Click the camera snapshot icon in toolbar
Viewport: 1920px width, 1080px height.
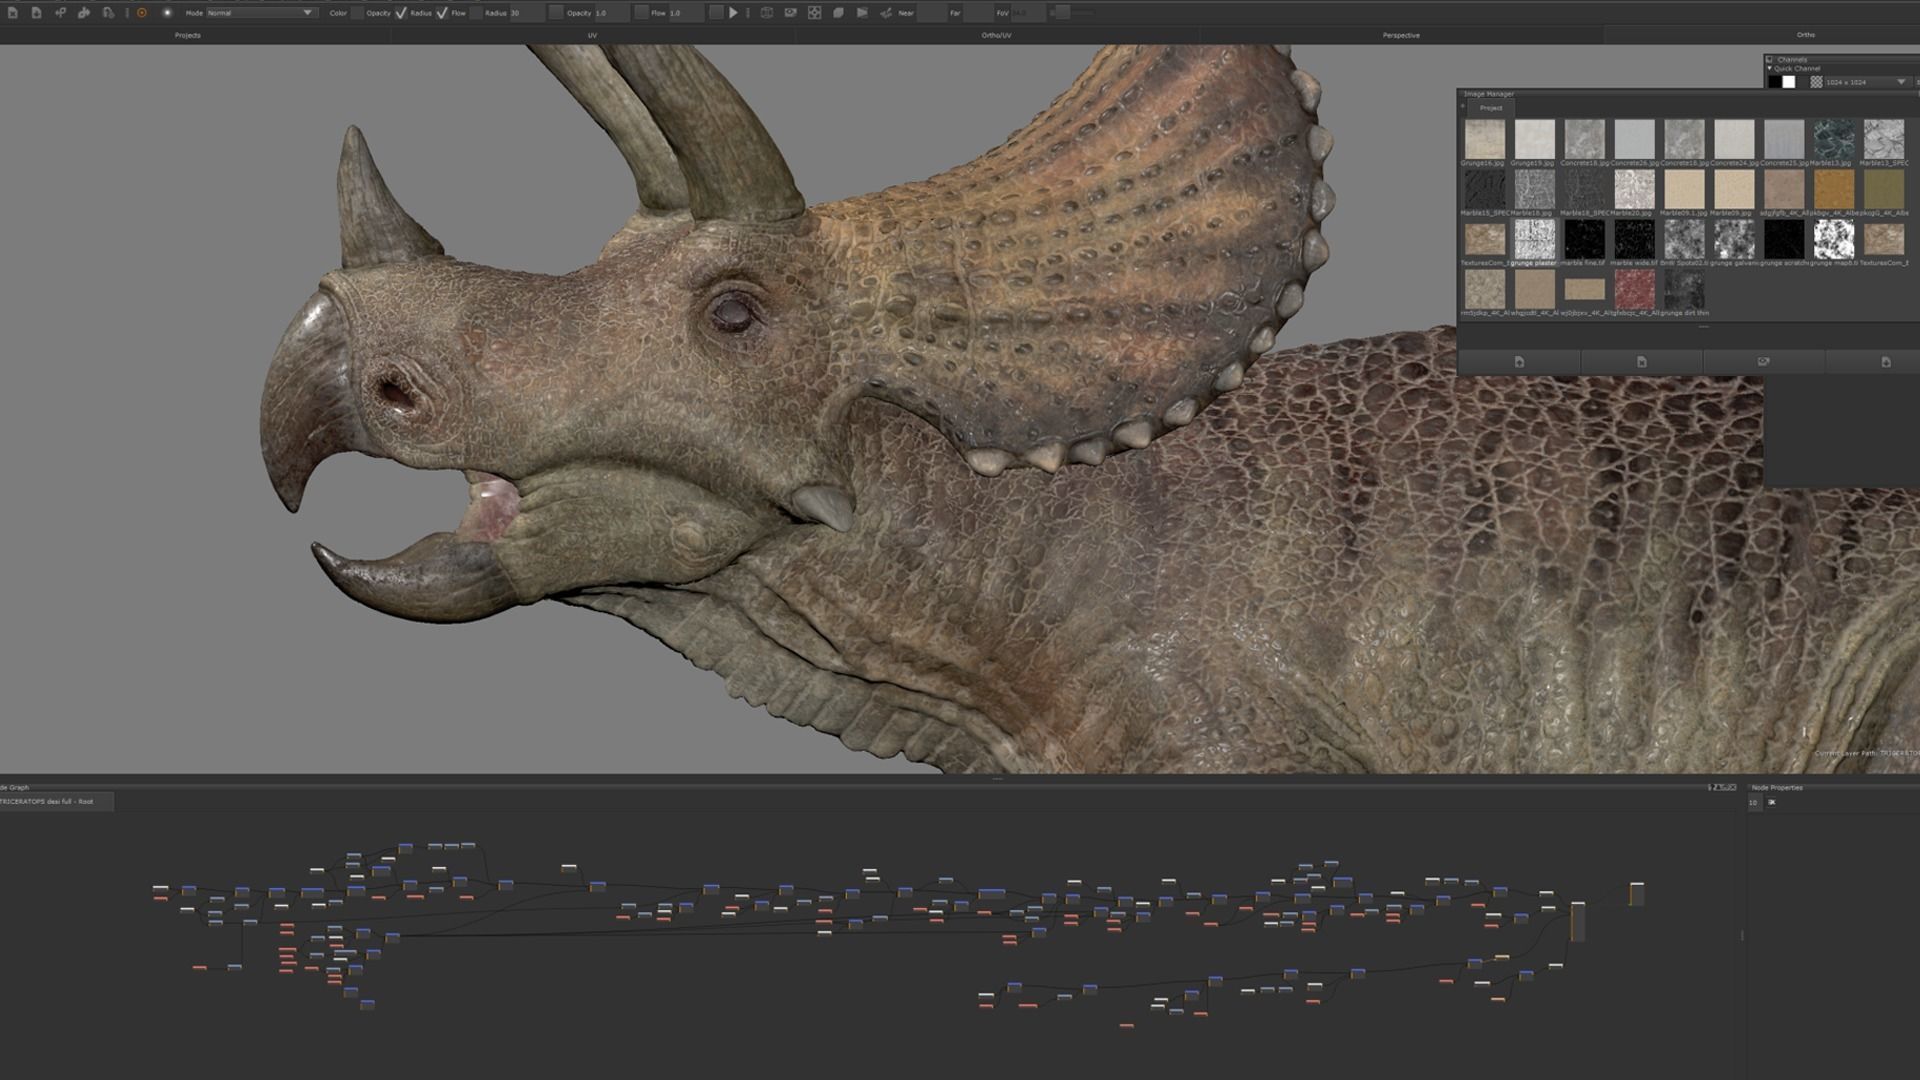[x=791, y=13]
